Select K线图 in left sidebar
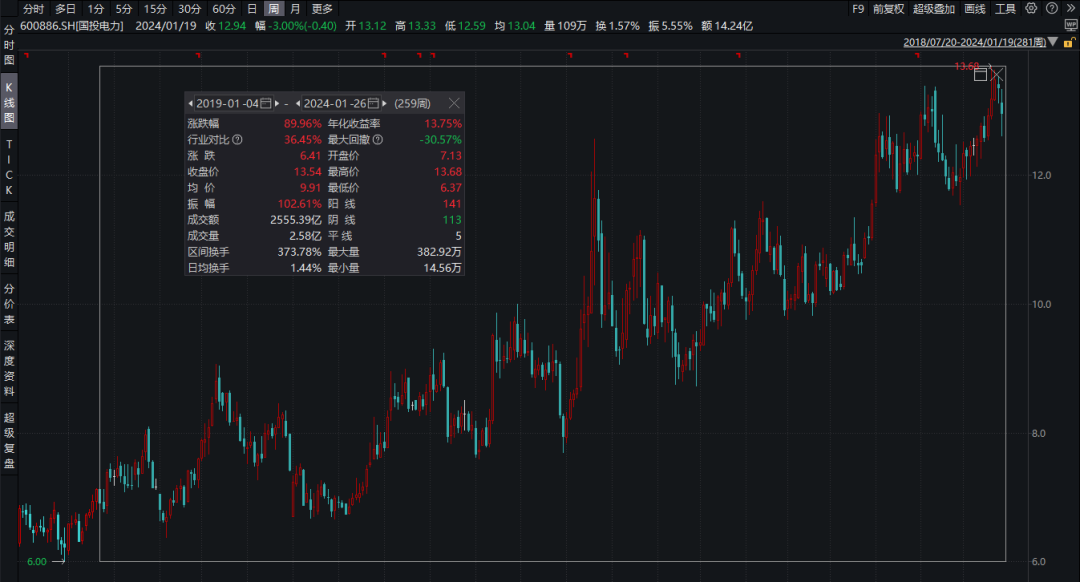 pos(9,103)
